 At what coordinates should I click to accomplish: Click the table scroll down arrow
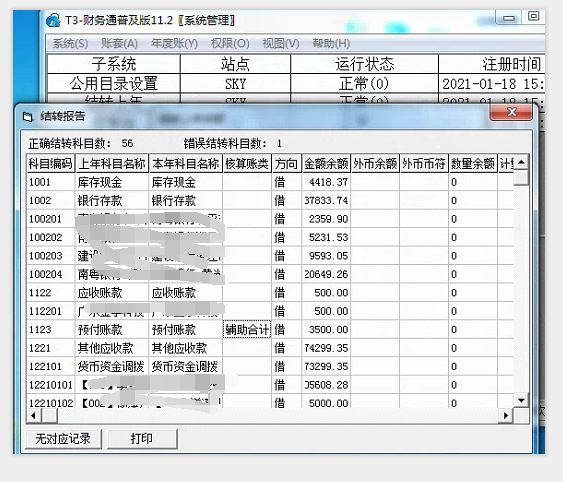[521, 400]
